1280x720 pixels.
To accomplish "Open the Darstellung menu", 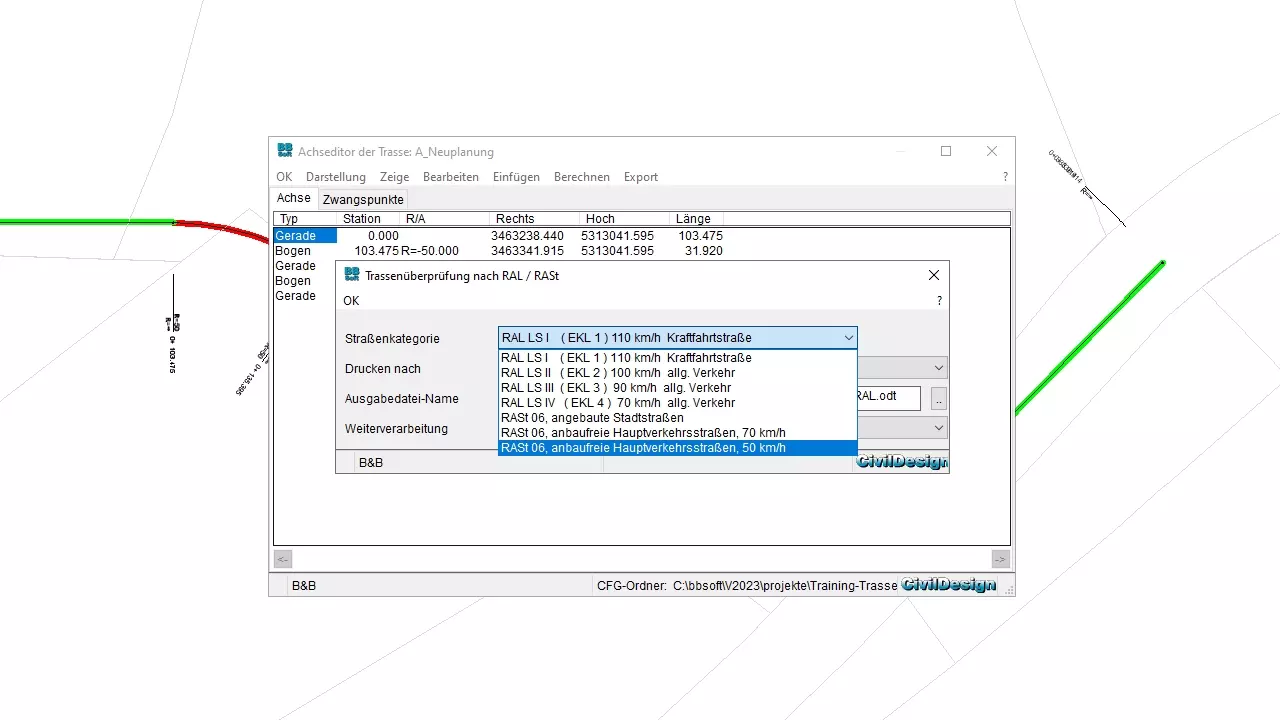I will point(336,177).
